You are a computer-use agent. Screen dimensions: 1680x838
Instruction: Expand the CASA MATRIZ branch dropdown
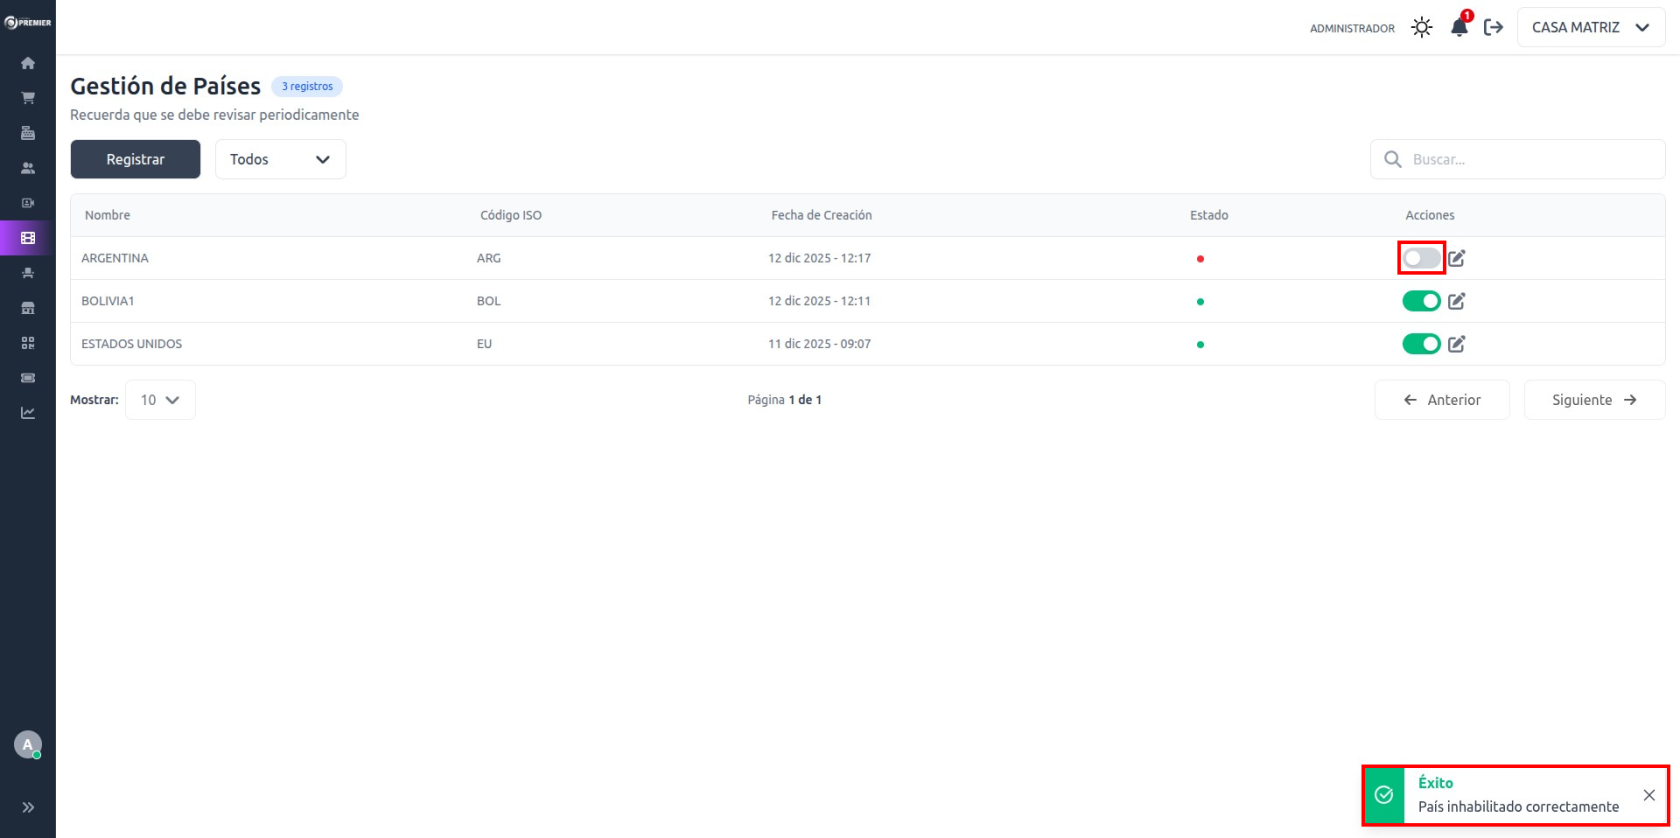(1590, 28)
